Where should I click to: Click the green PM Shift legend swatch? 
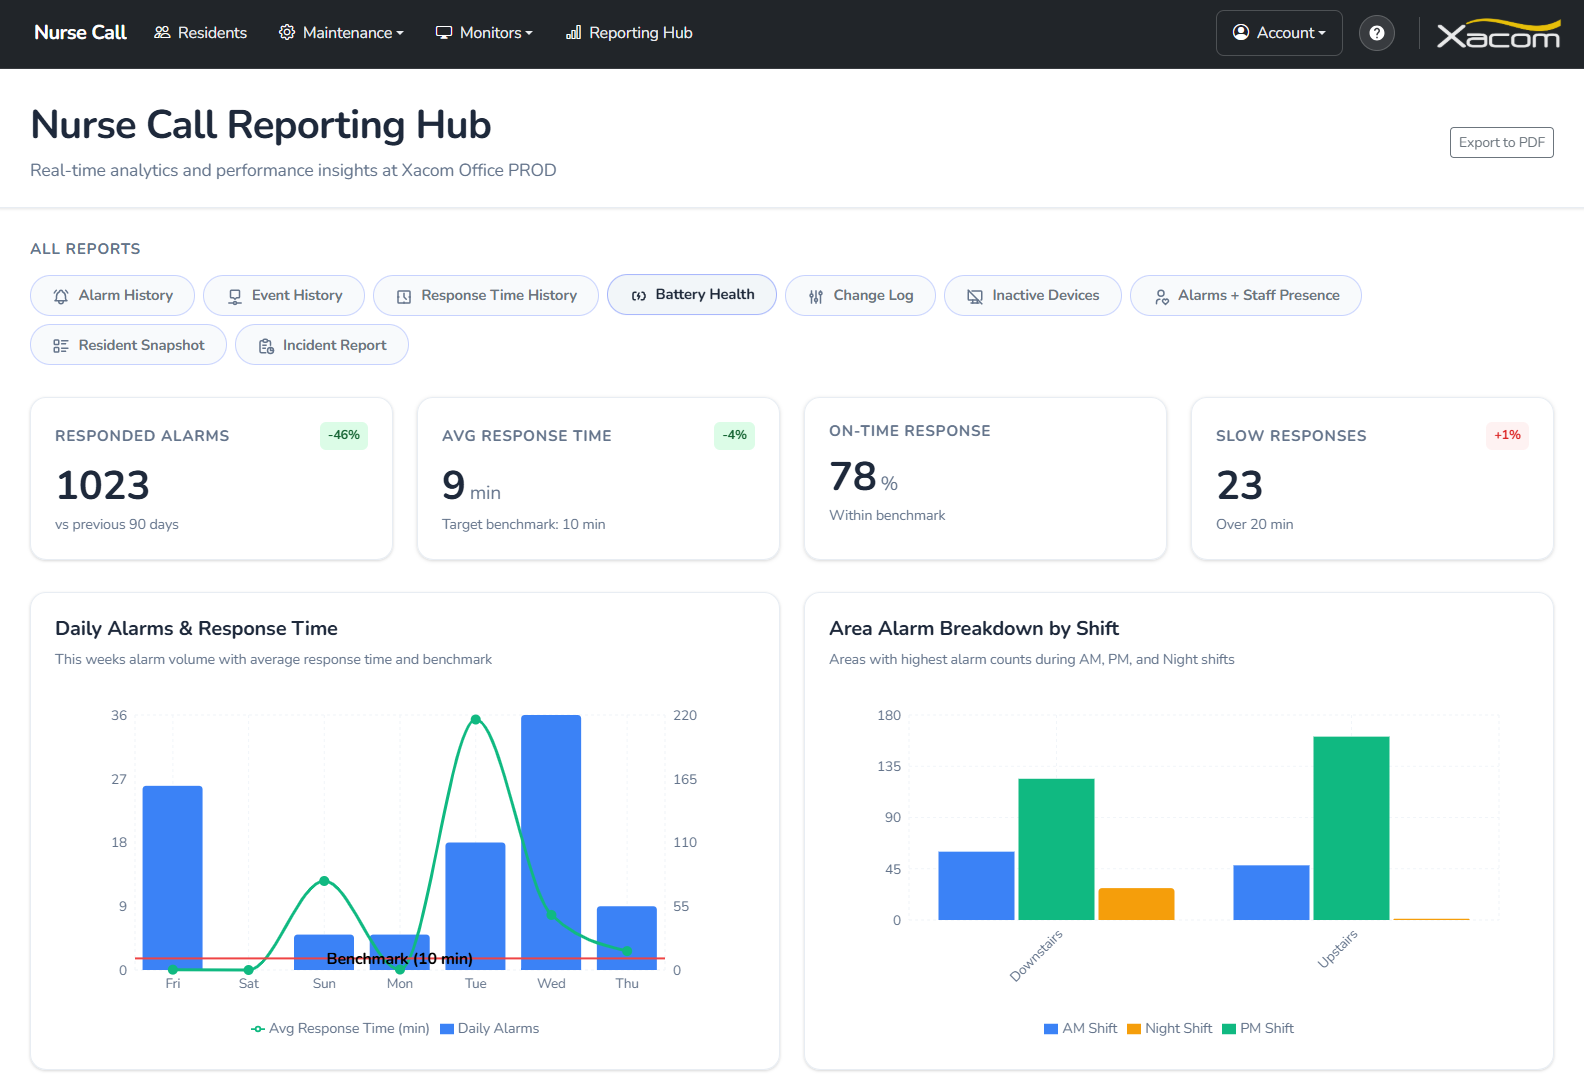click(1229, 1029)
